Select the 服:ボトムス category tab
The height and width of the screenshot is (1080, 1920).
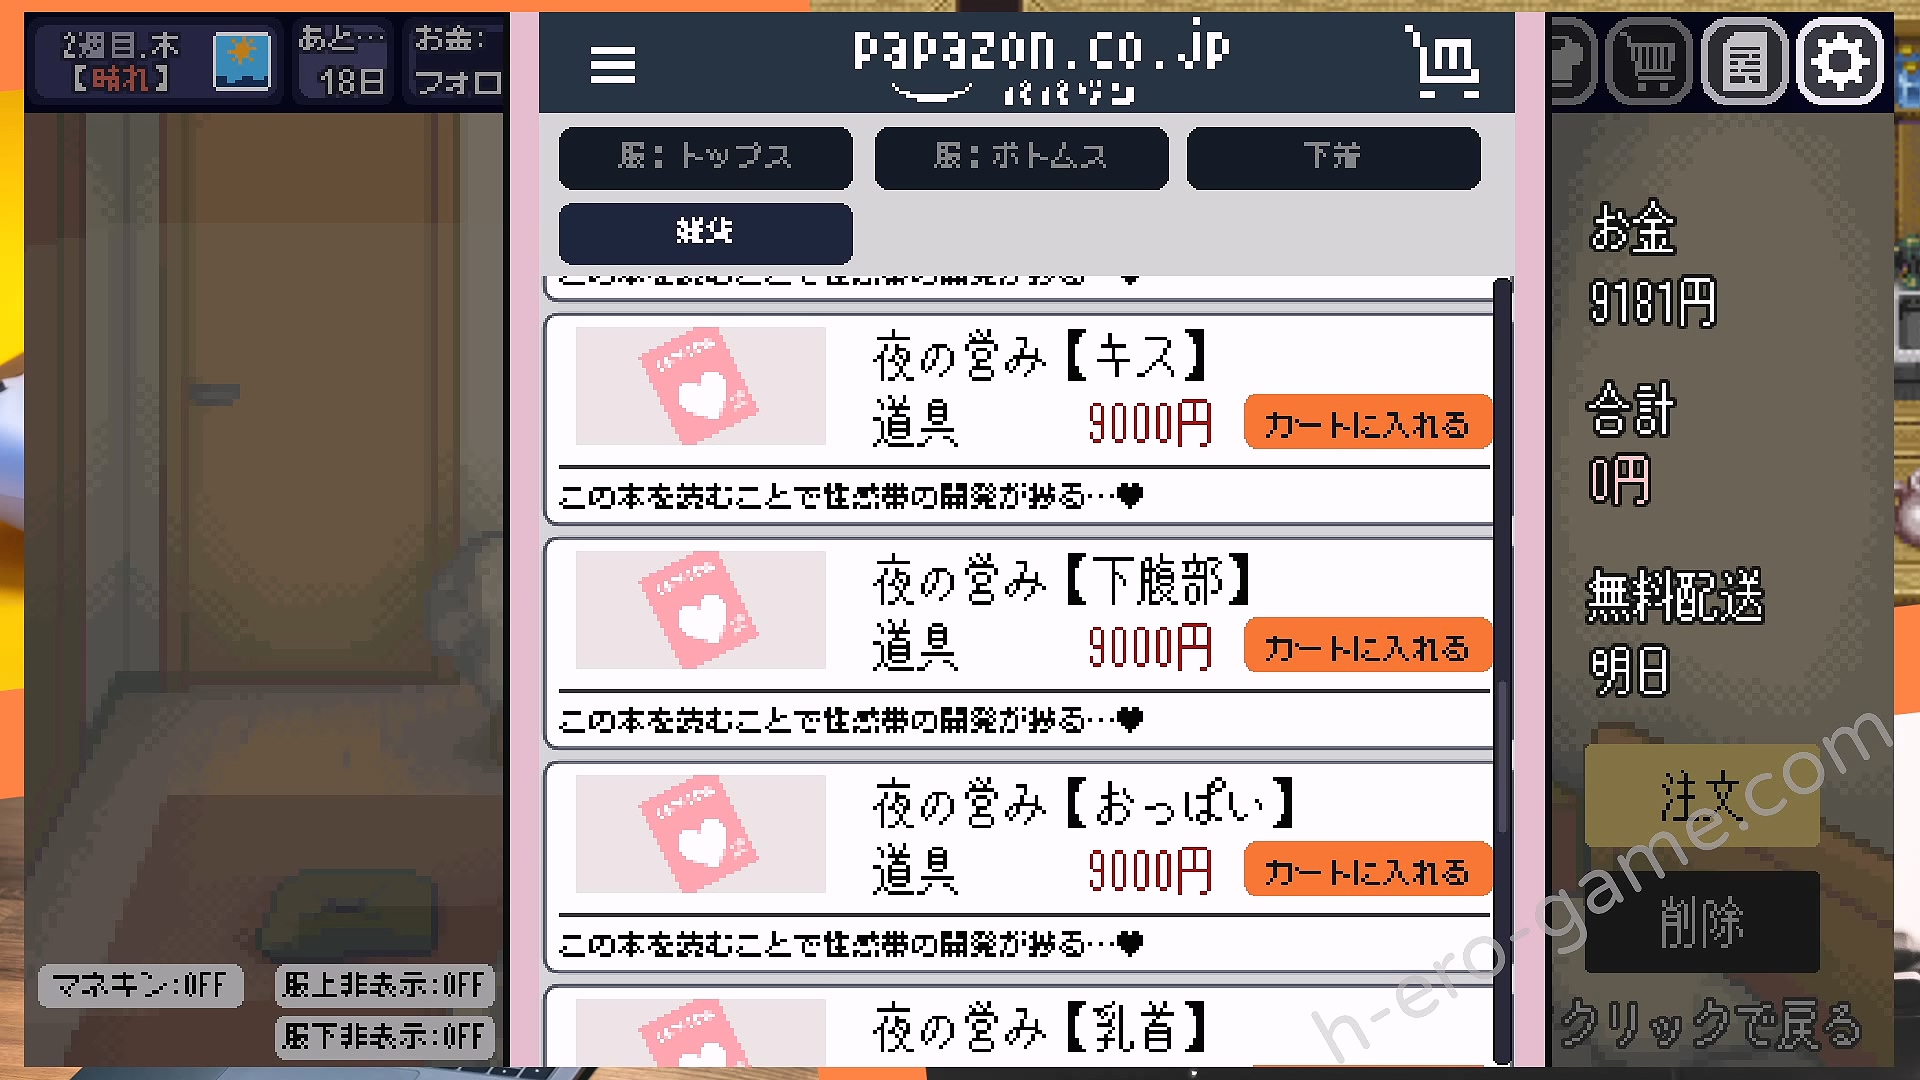(1021, 157)
